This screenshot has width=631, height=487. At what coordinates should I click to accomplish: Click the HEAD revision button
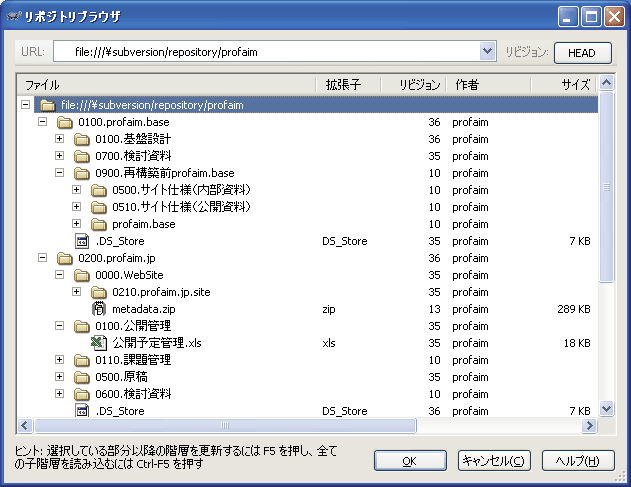[x=582, y=53]
